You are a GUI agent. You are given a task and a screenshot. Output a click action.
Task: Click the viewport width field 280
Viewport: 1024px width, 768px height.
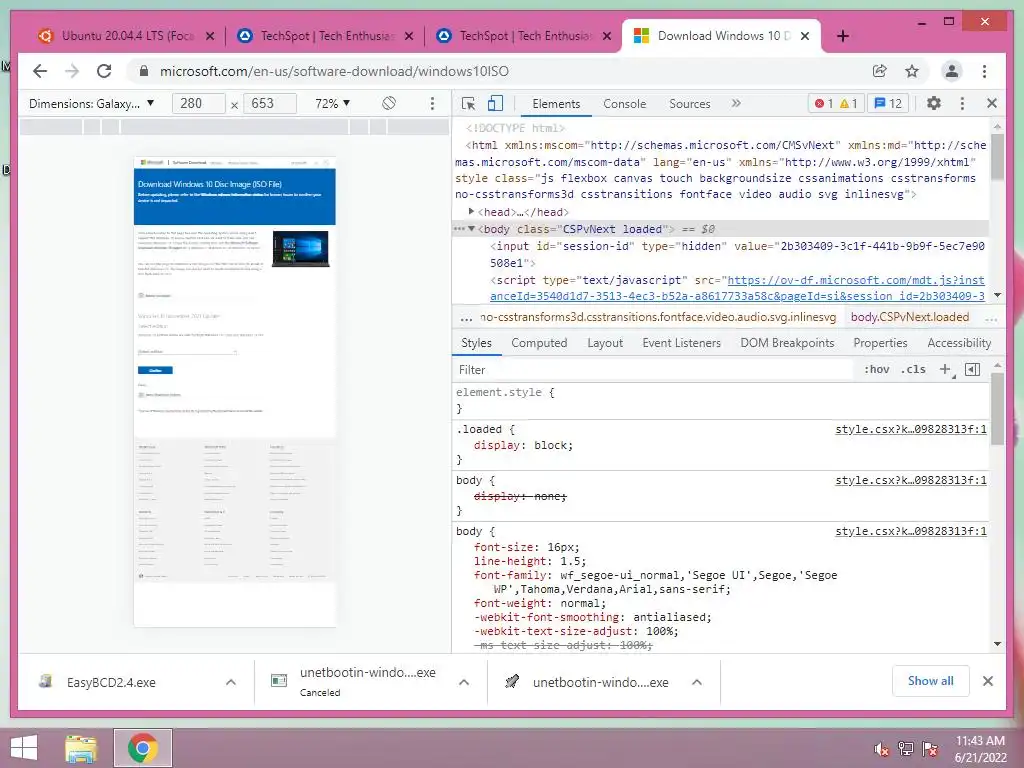coord(198,103)
